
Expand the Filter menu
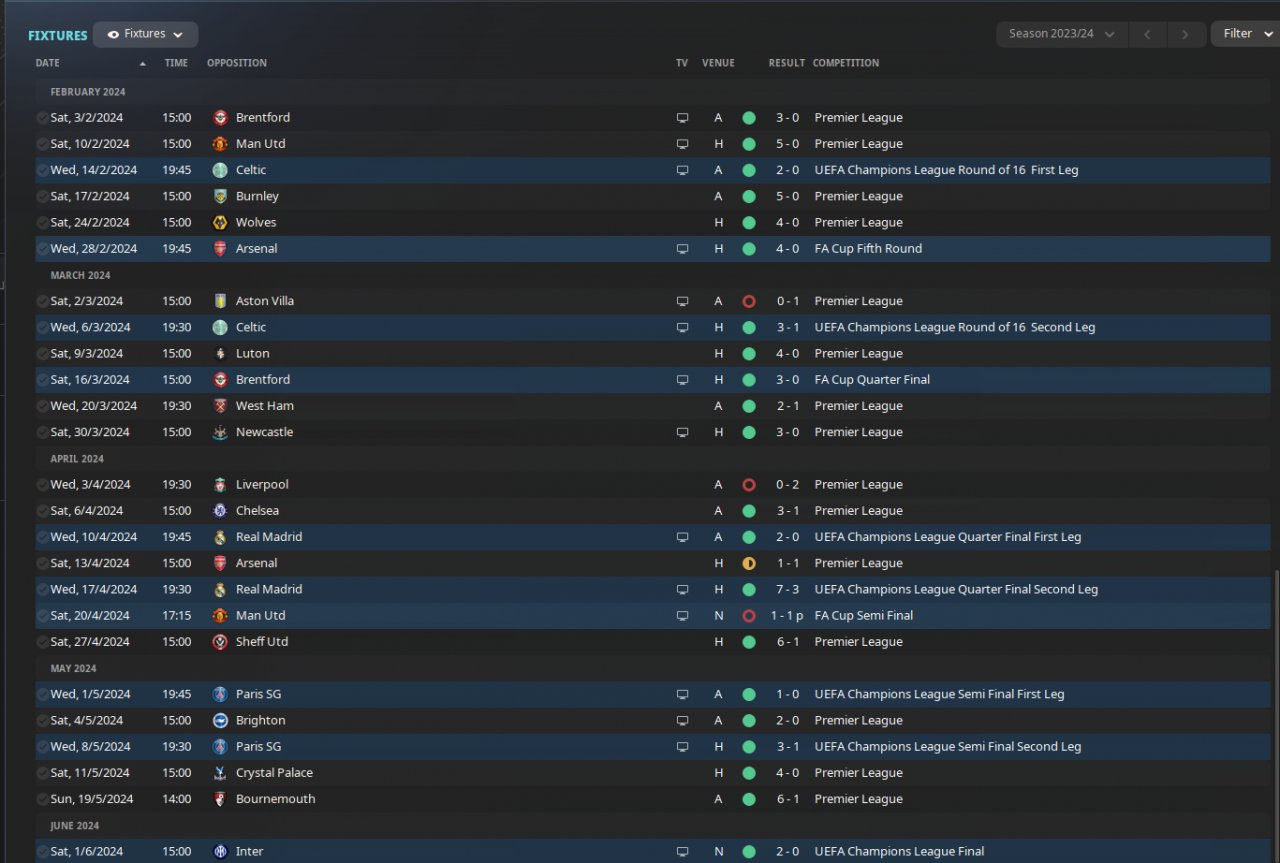1245,34
